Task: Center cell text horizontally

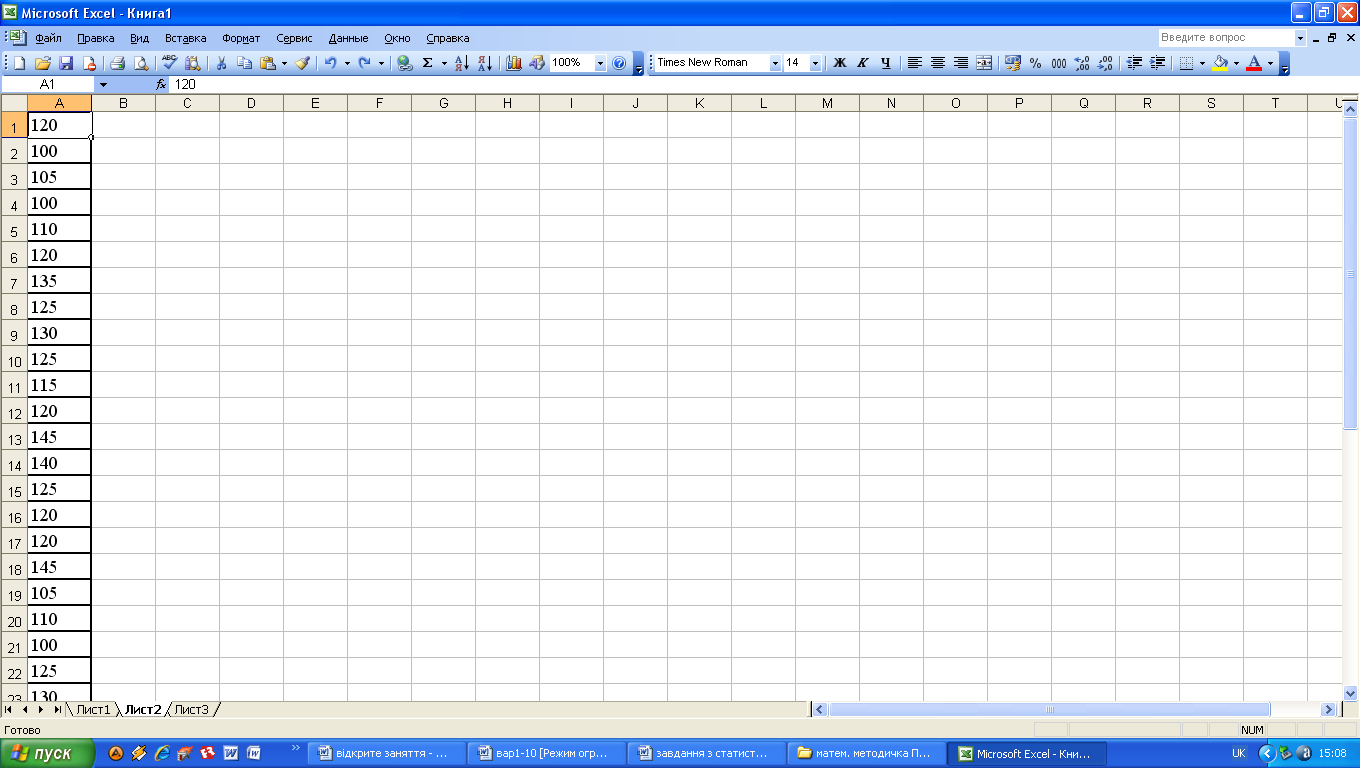Action: tap(938, 63)
